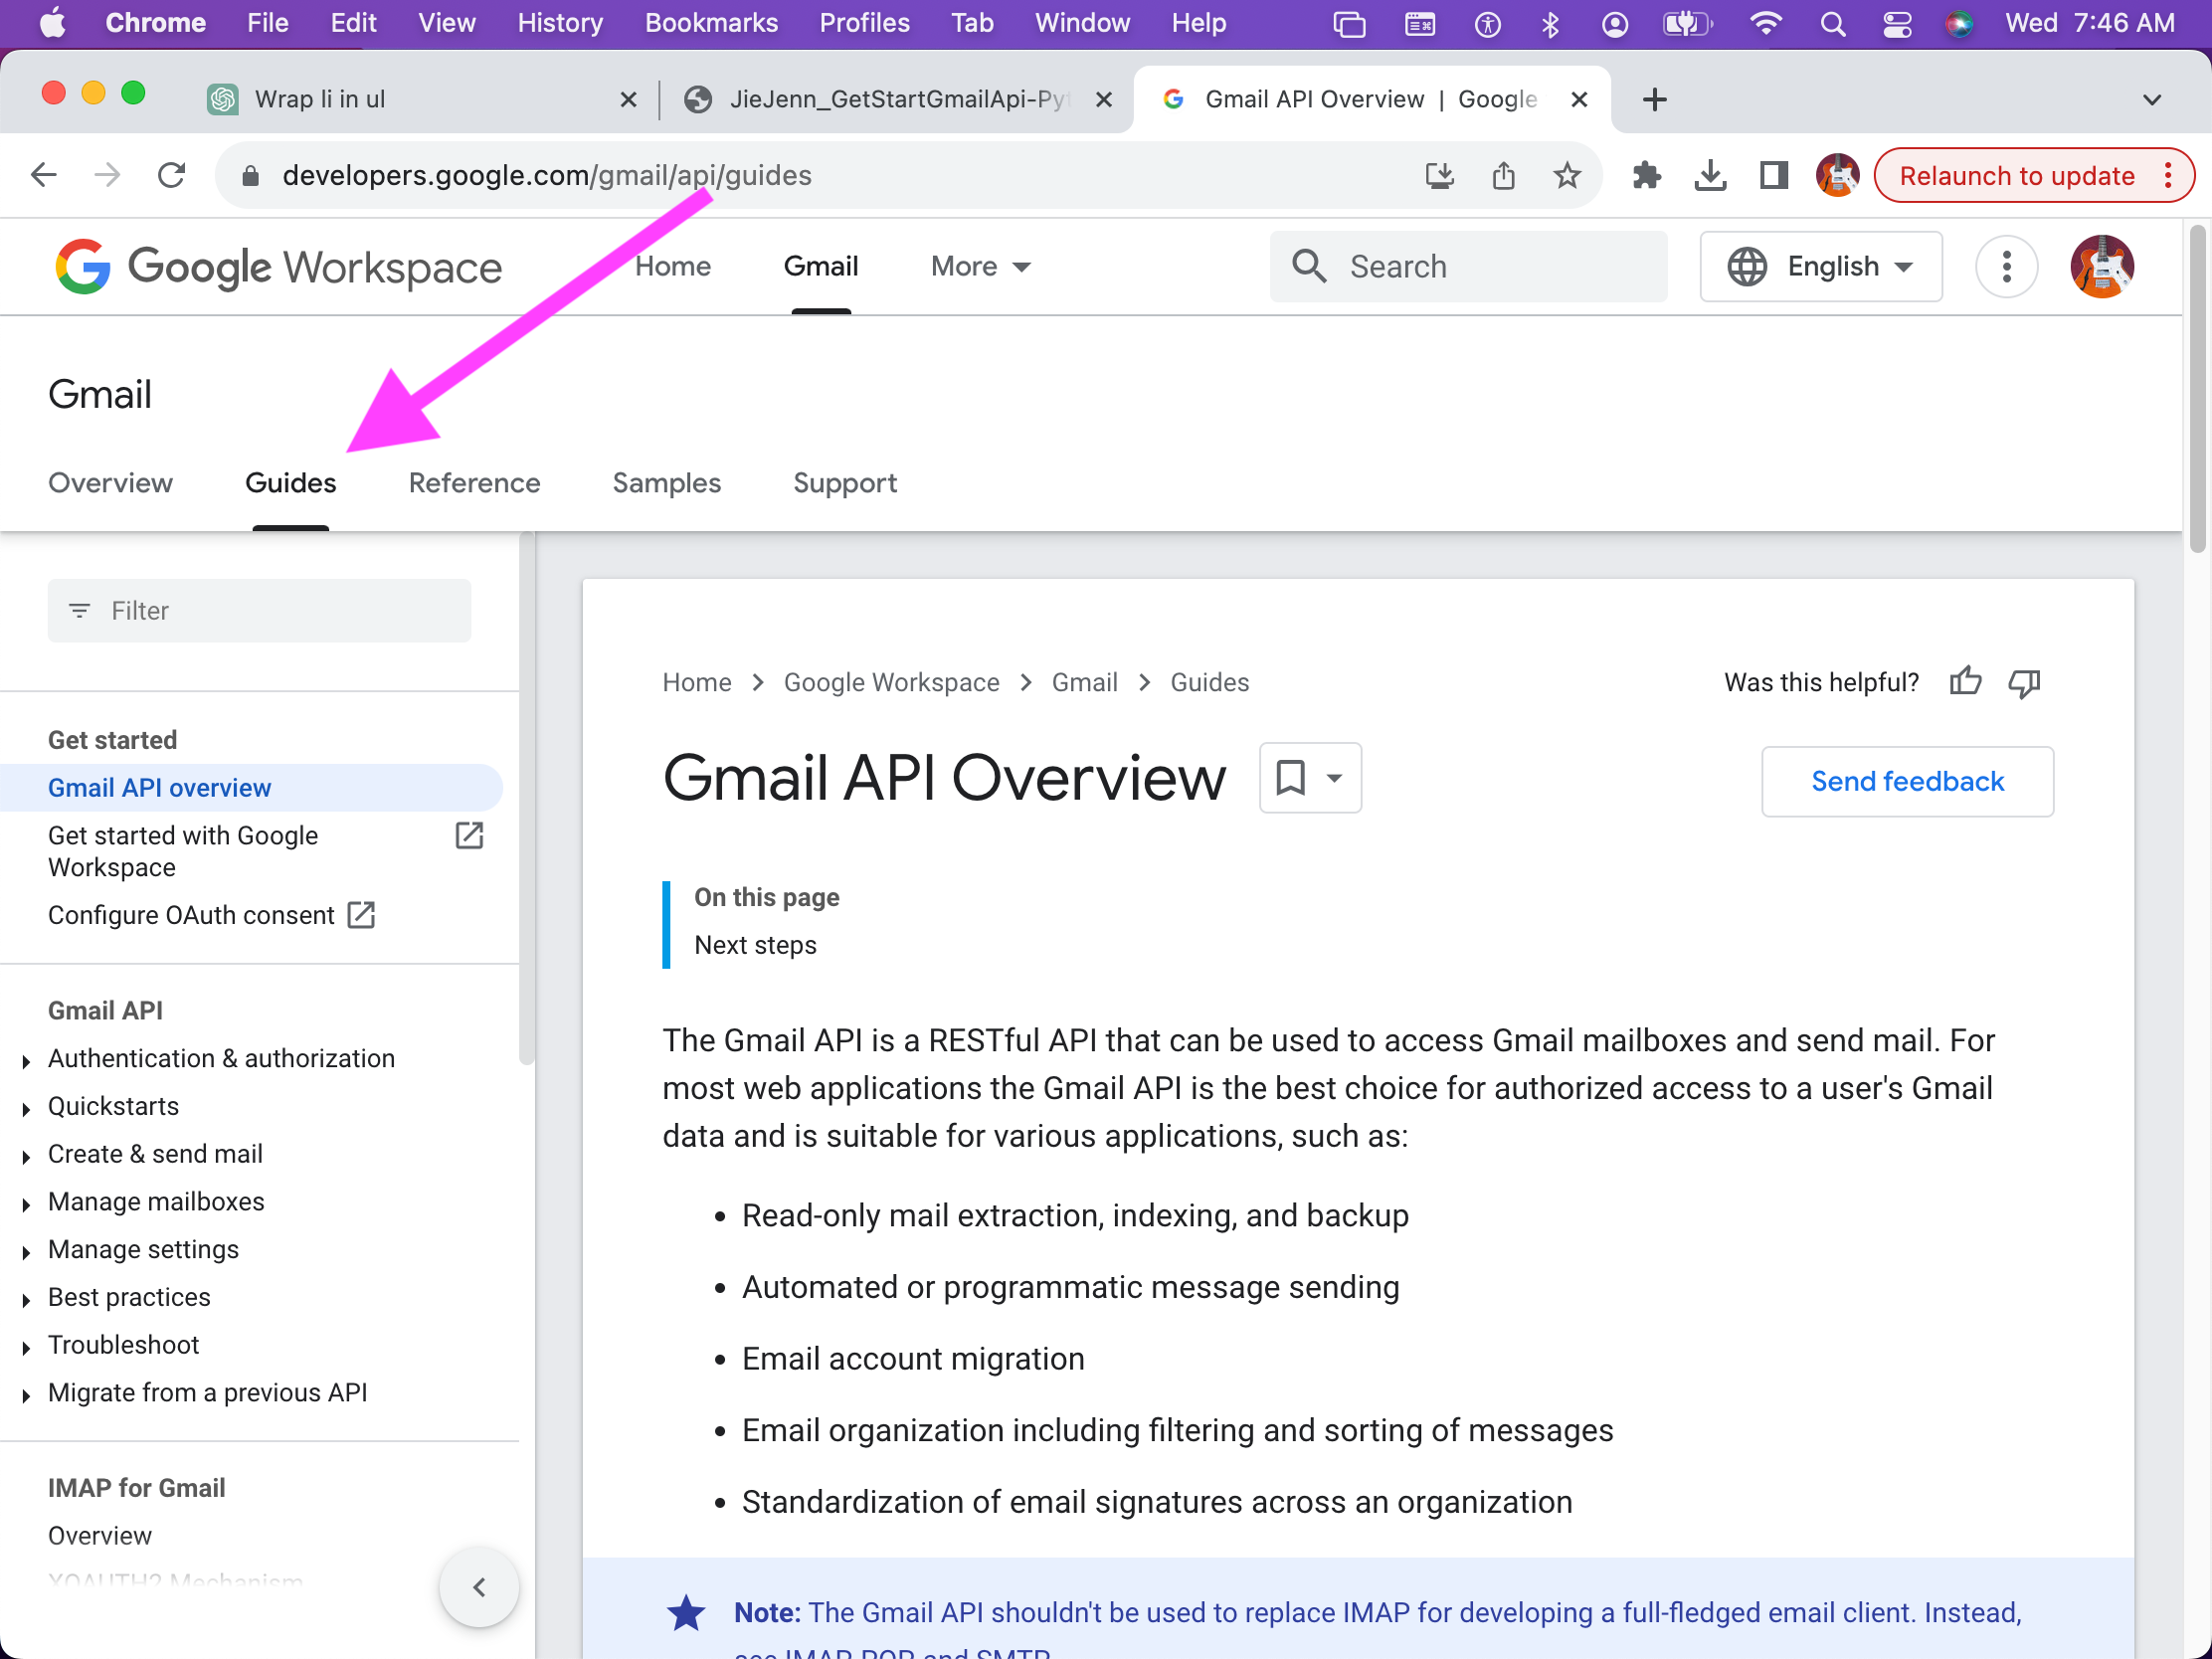Expand the Quickstarts section
2212x1659 pixels.
pyautogui.click(x=26, y=1108)
